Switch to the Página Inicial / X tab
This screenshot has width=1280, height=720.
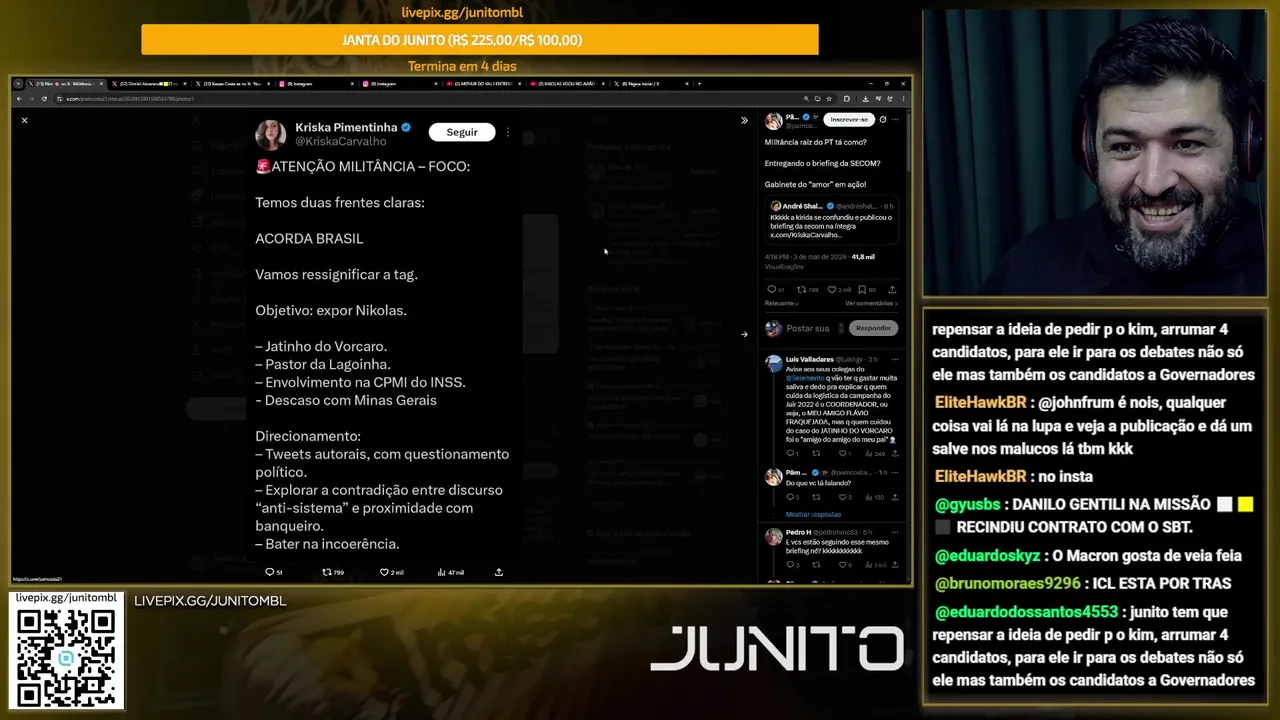(x=650, y=84)
